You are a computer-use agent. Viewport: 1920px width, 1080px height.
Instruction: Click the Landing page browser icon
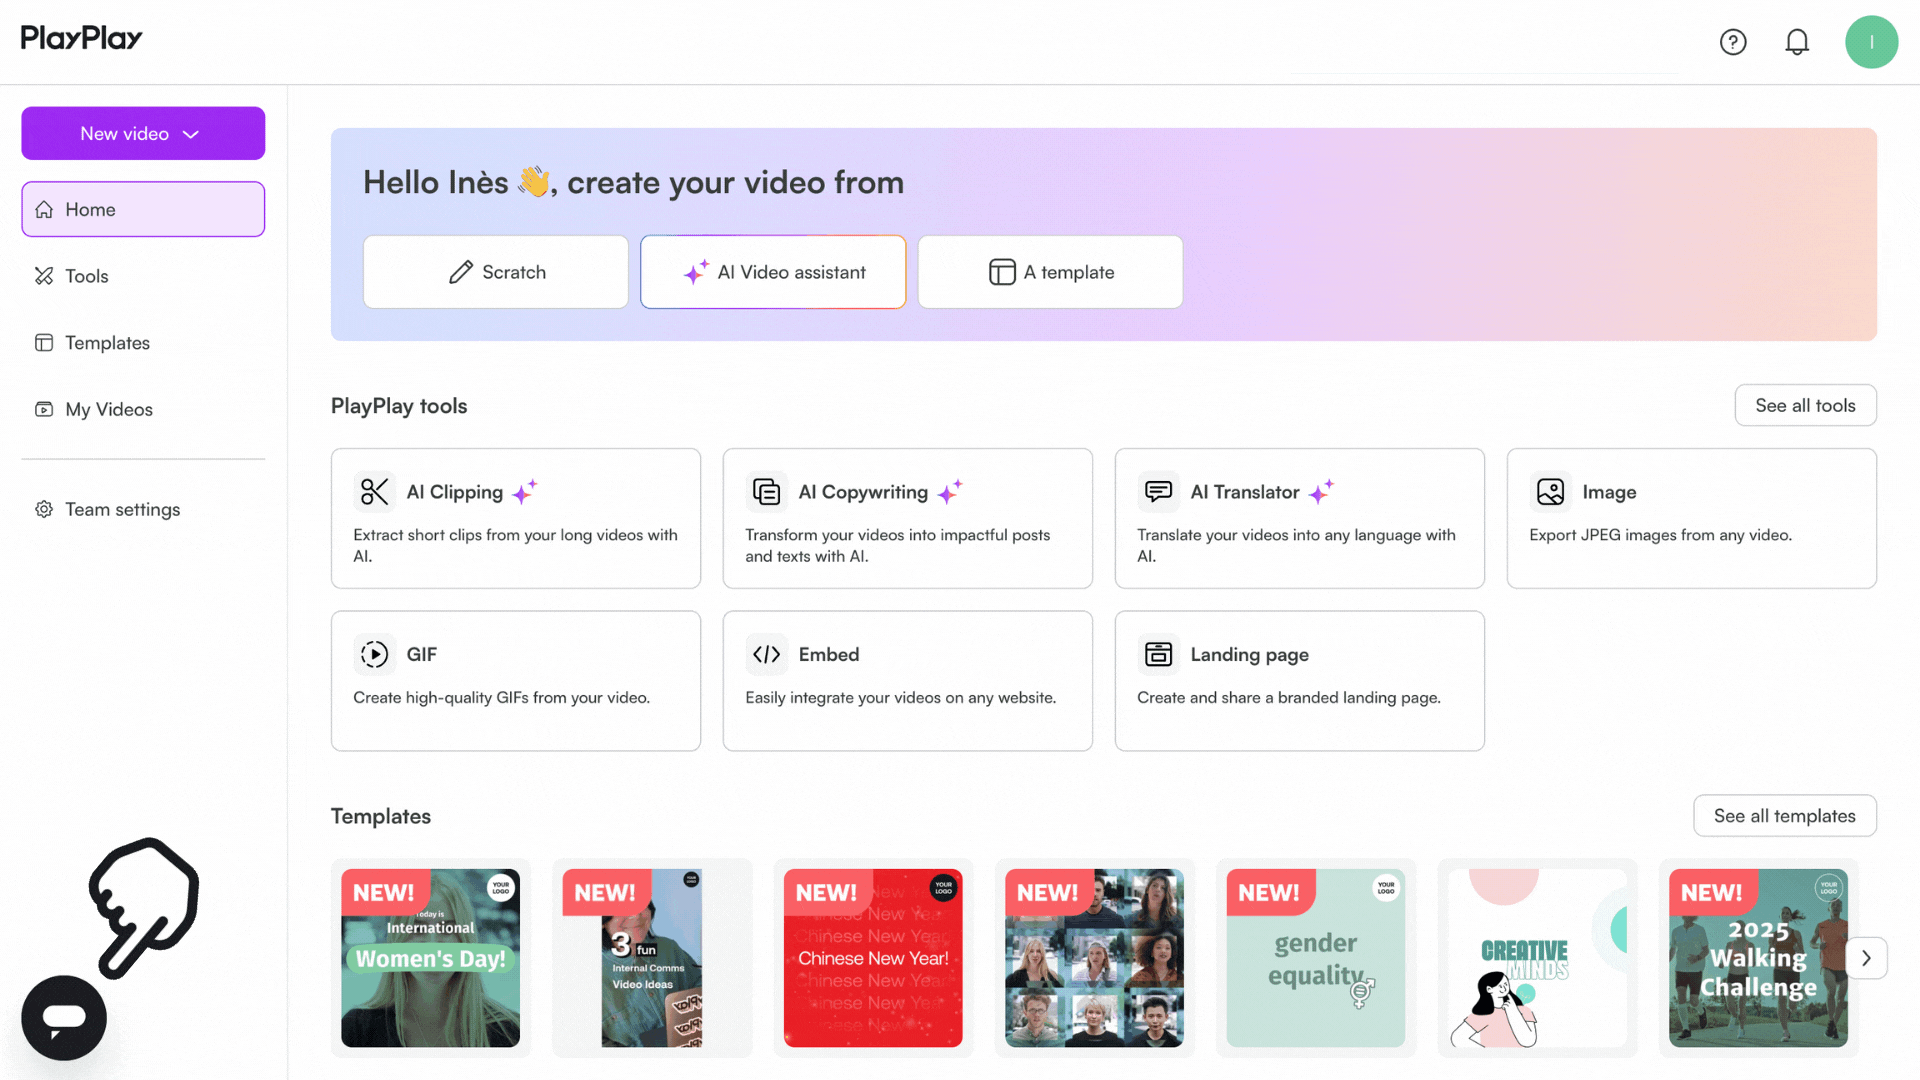[x=1158, y=654]
